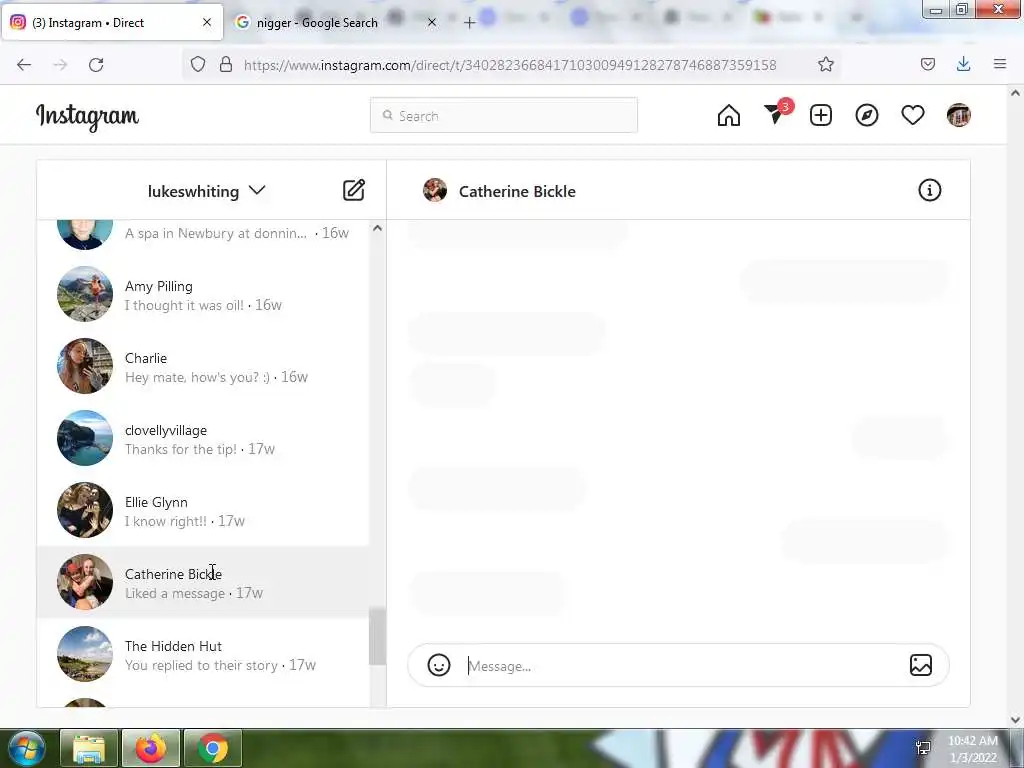Compose a new message pencil icon
Viewport: 1024px width, 768px height.
point(353,190)
